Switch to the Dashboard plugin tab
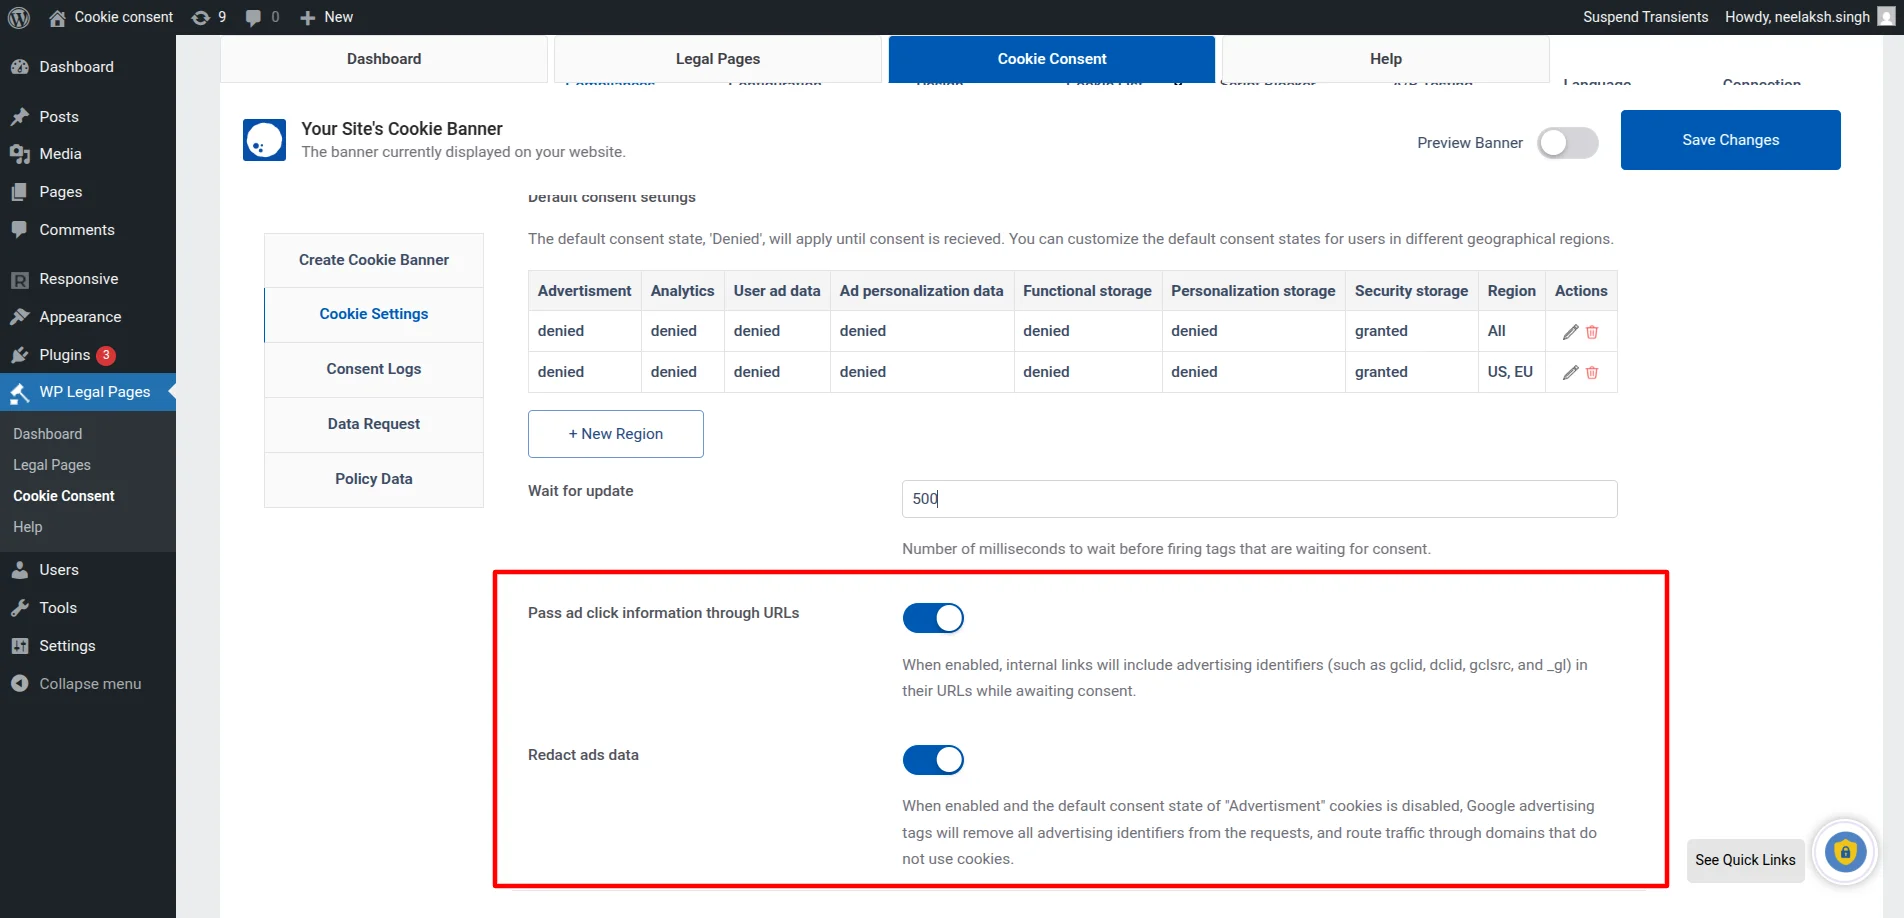Viewport: 1904px width, 918px height. [384, 59]
